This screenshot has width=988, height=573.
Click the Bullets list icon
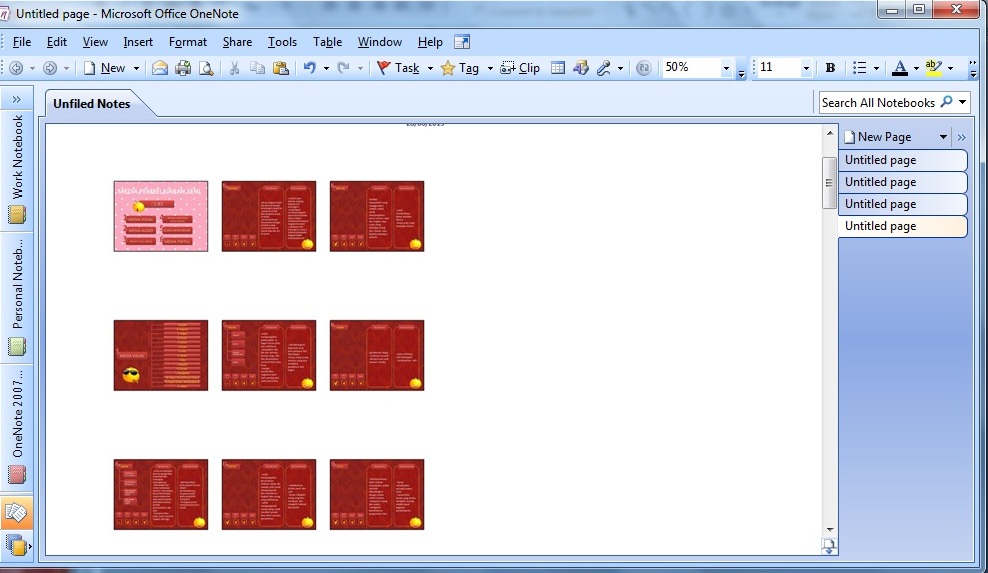pos(859,68)
